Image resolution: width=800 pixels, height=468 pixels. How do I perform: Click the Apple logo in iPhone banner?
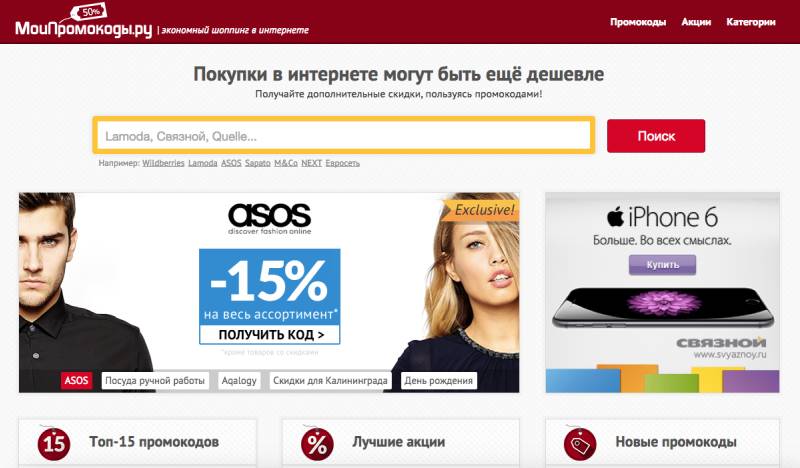pos(615,216)
